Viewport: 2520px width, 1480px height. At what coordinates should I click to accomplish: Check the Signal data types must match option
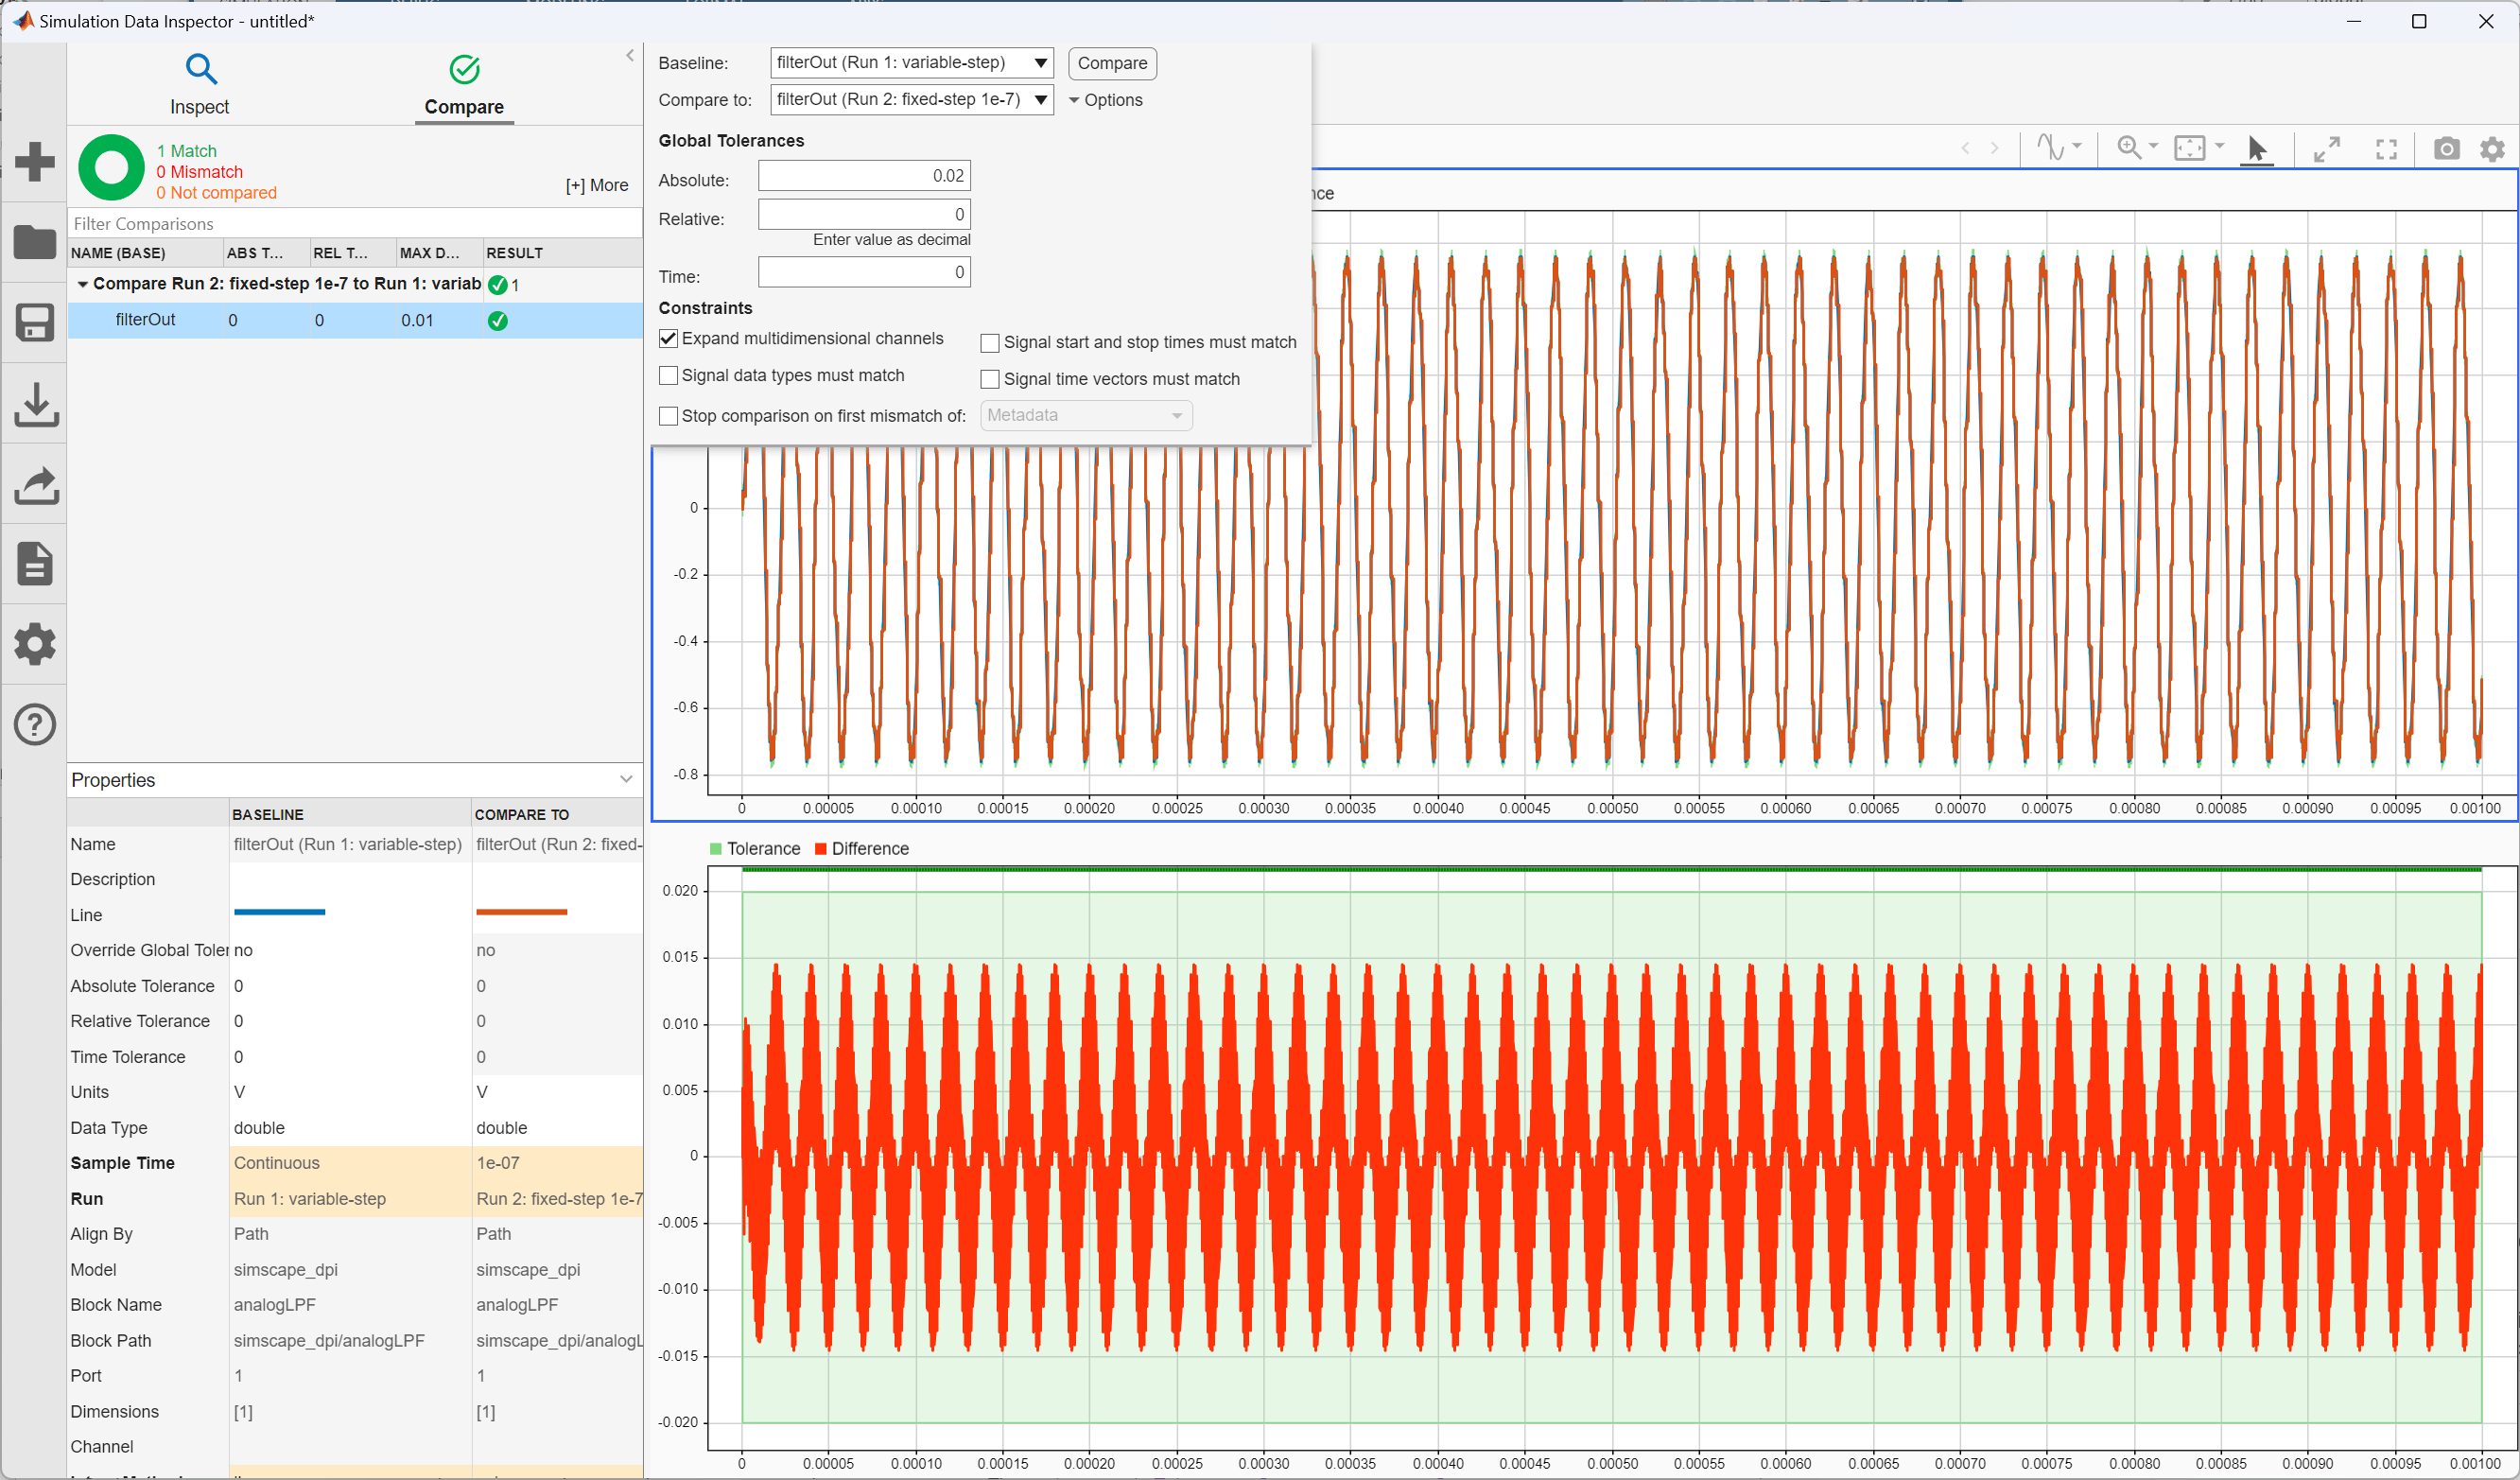pos(668,375)
